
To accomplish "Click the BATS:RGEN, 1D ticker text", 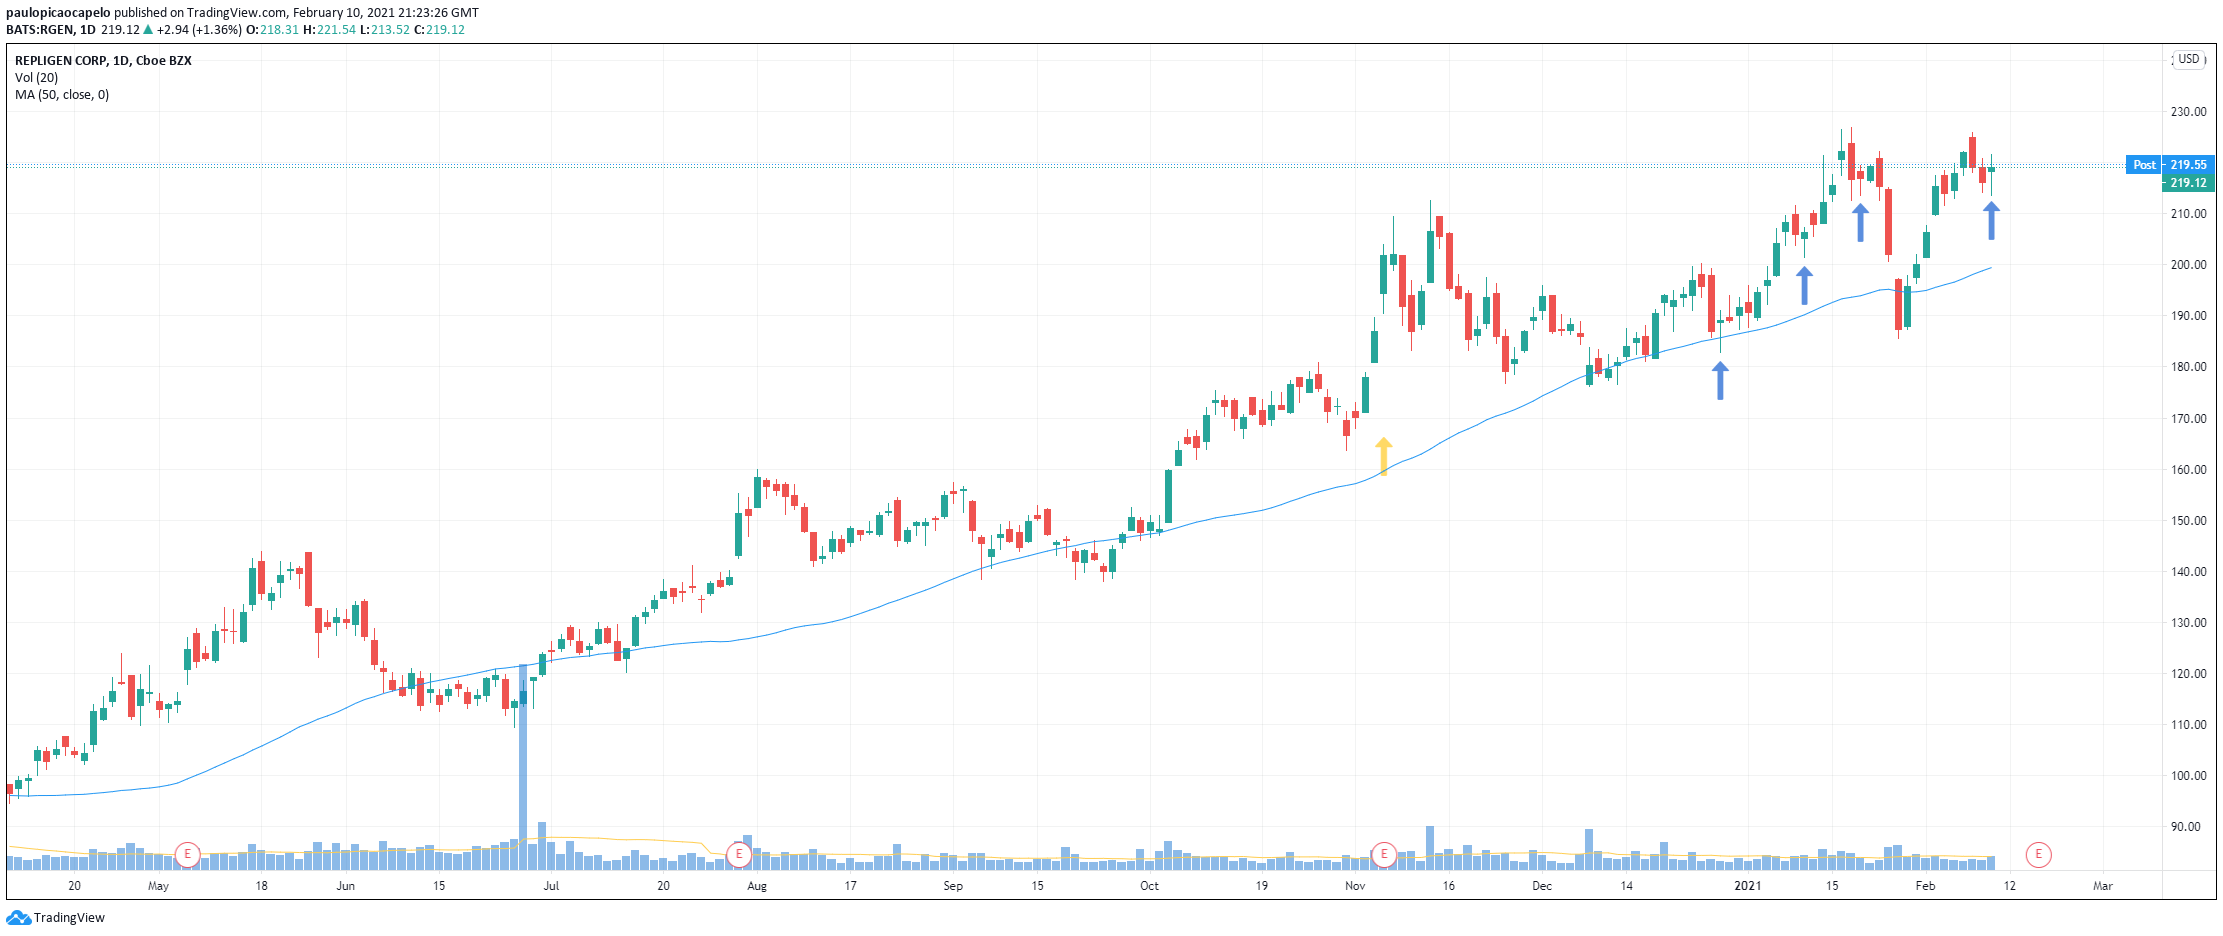I will [x=51, y=30].
